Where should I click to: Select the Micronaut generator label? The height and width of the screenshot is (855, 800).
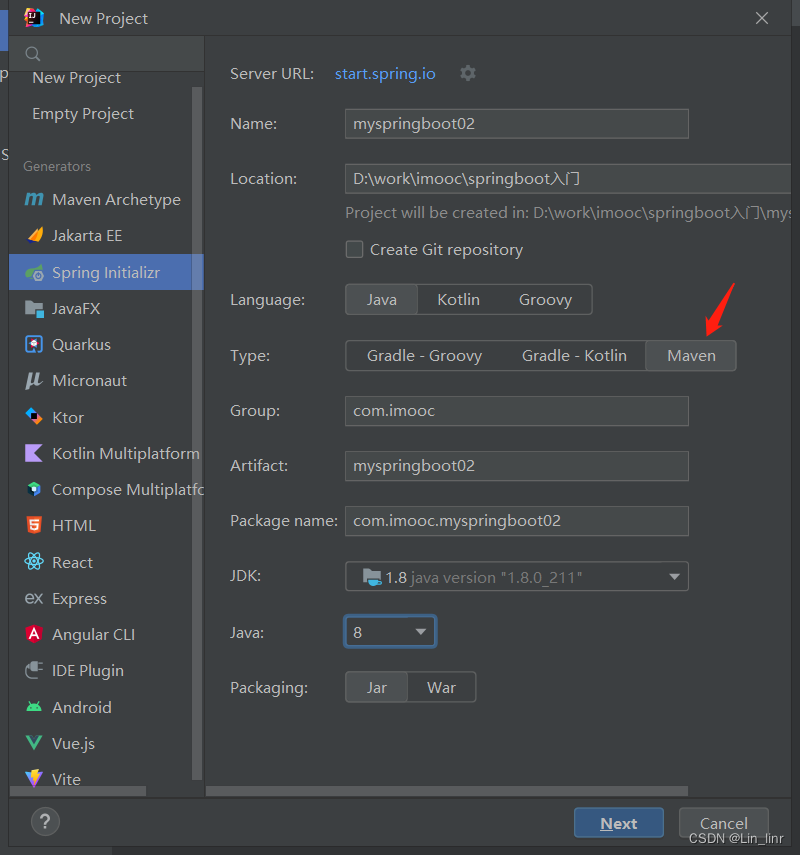click(x=89, y=381)
